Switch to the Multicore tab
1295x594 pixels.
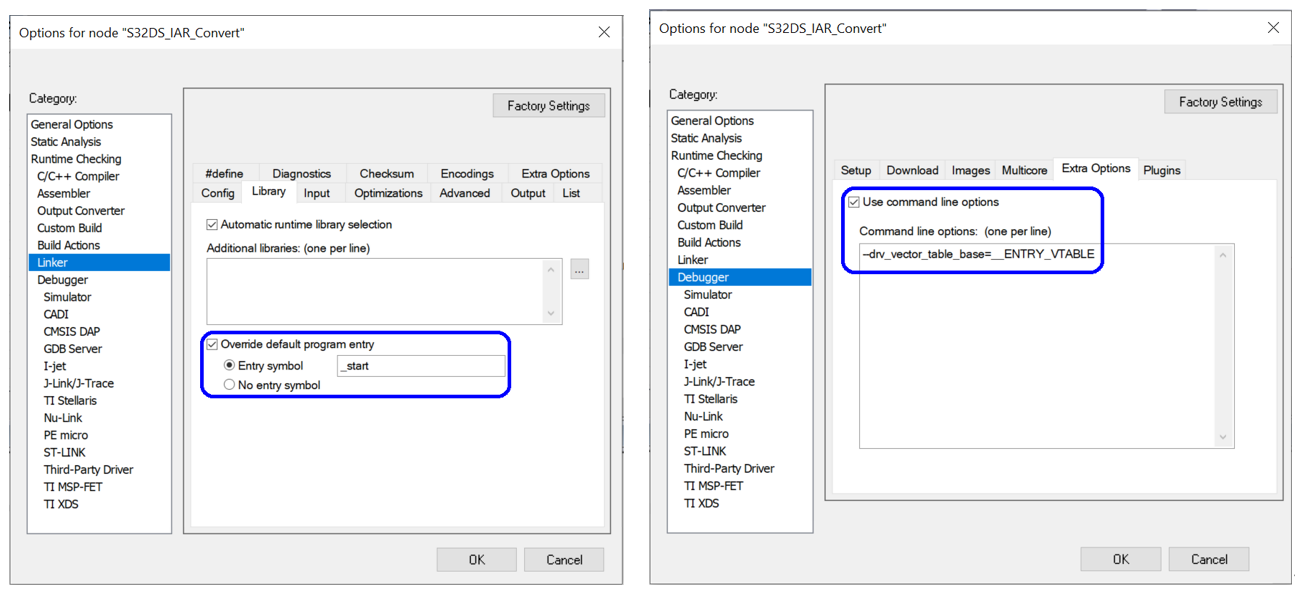1024,170
